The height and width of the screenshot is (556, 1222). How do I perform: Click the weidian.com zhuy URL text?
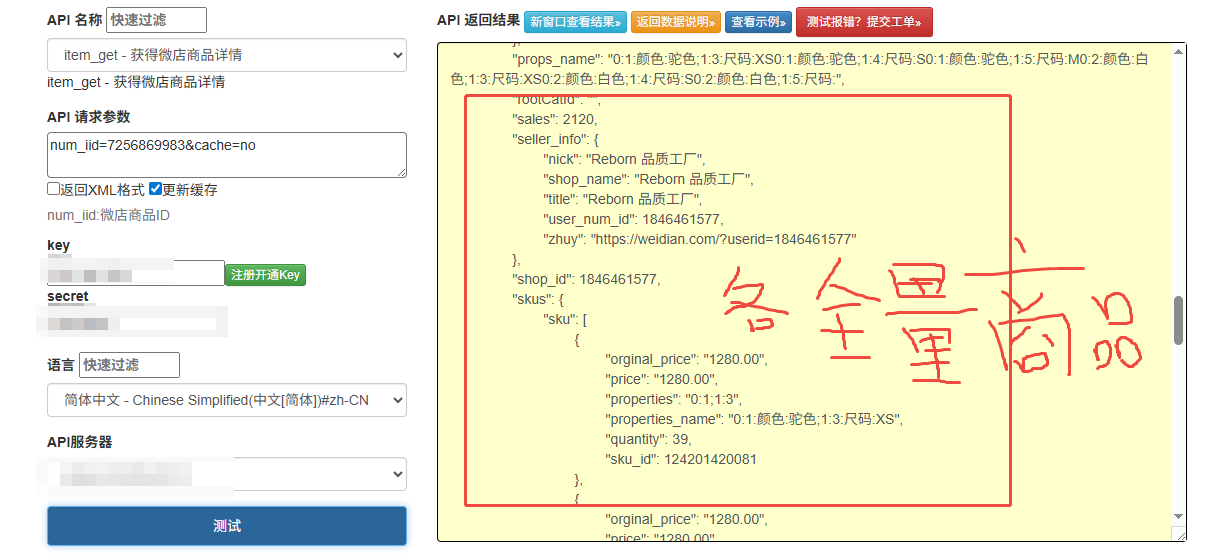[723, 240]
